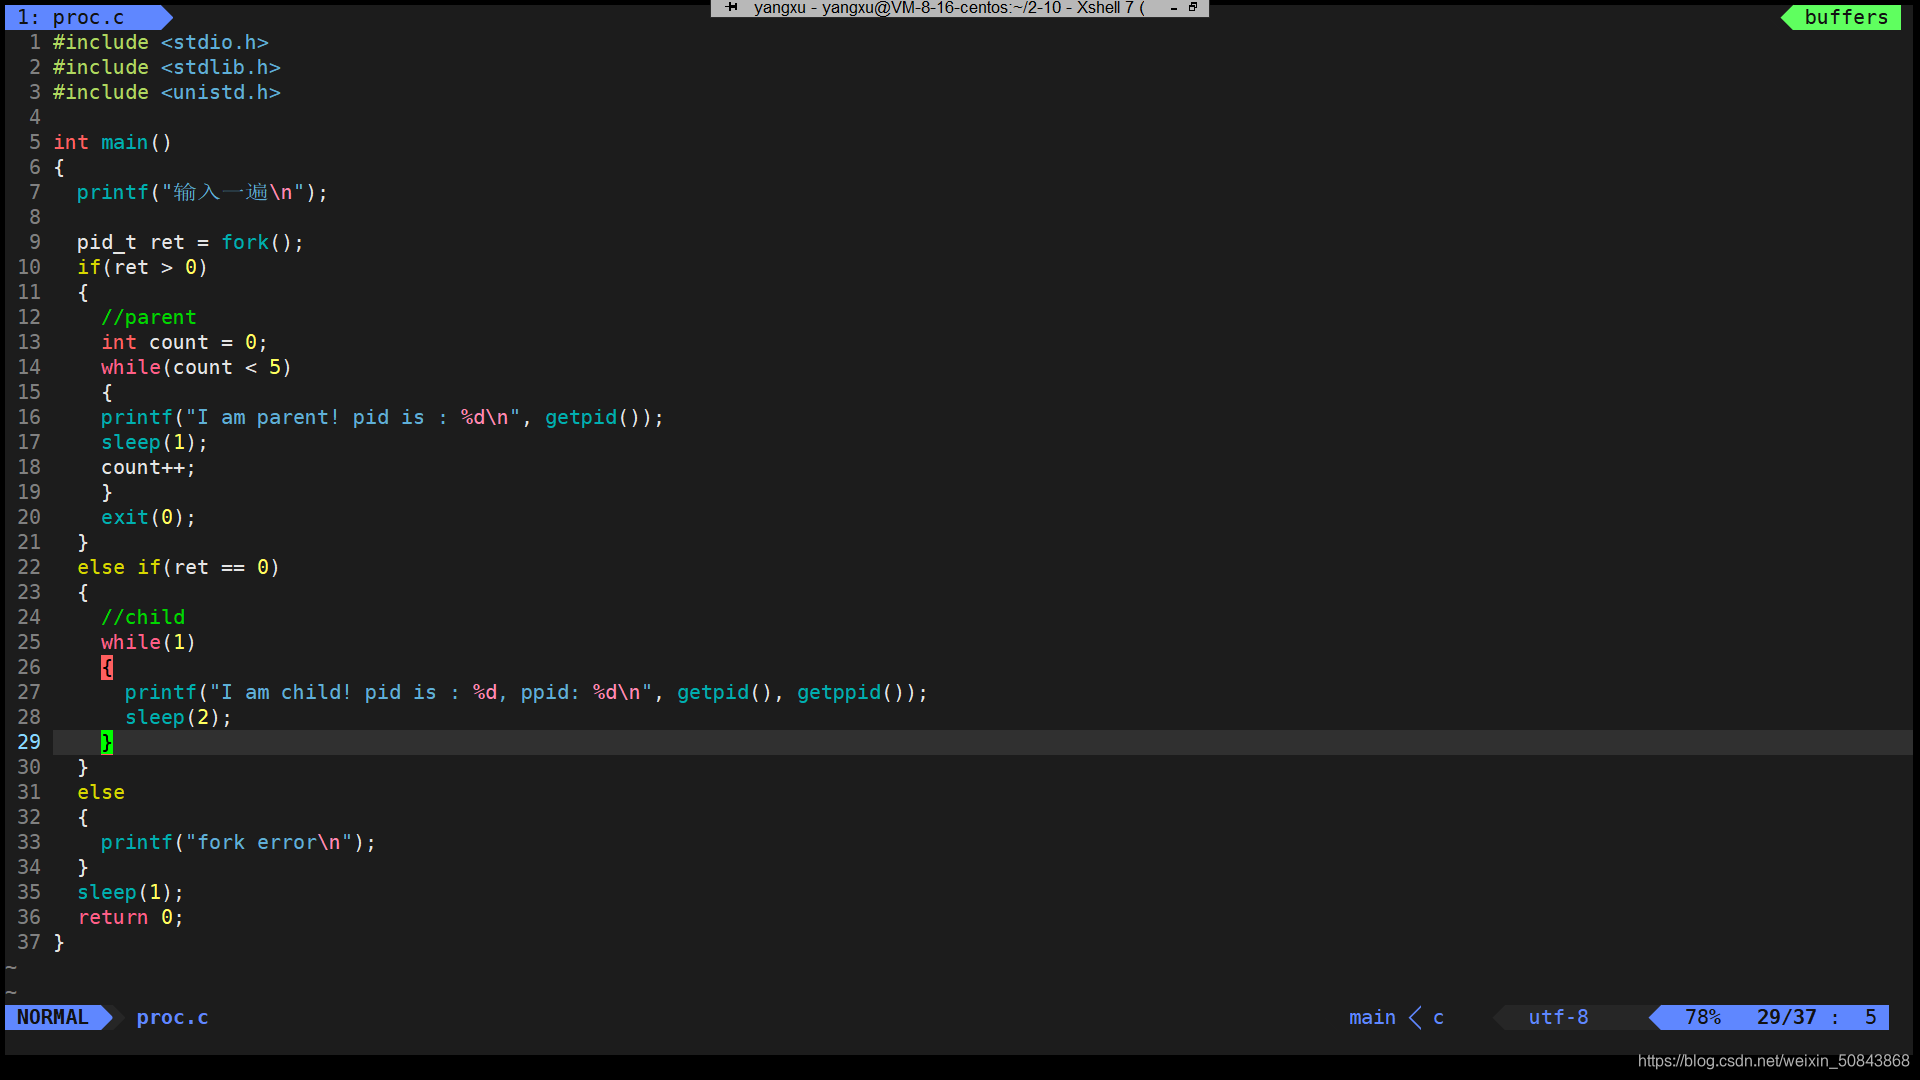This screenshot has width=1920, height=1080.
Task: Click the int count = 0 line
Action: click(x=184, y=342)
